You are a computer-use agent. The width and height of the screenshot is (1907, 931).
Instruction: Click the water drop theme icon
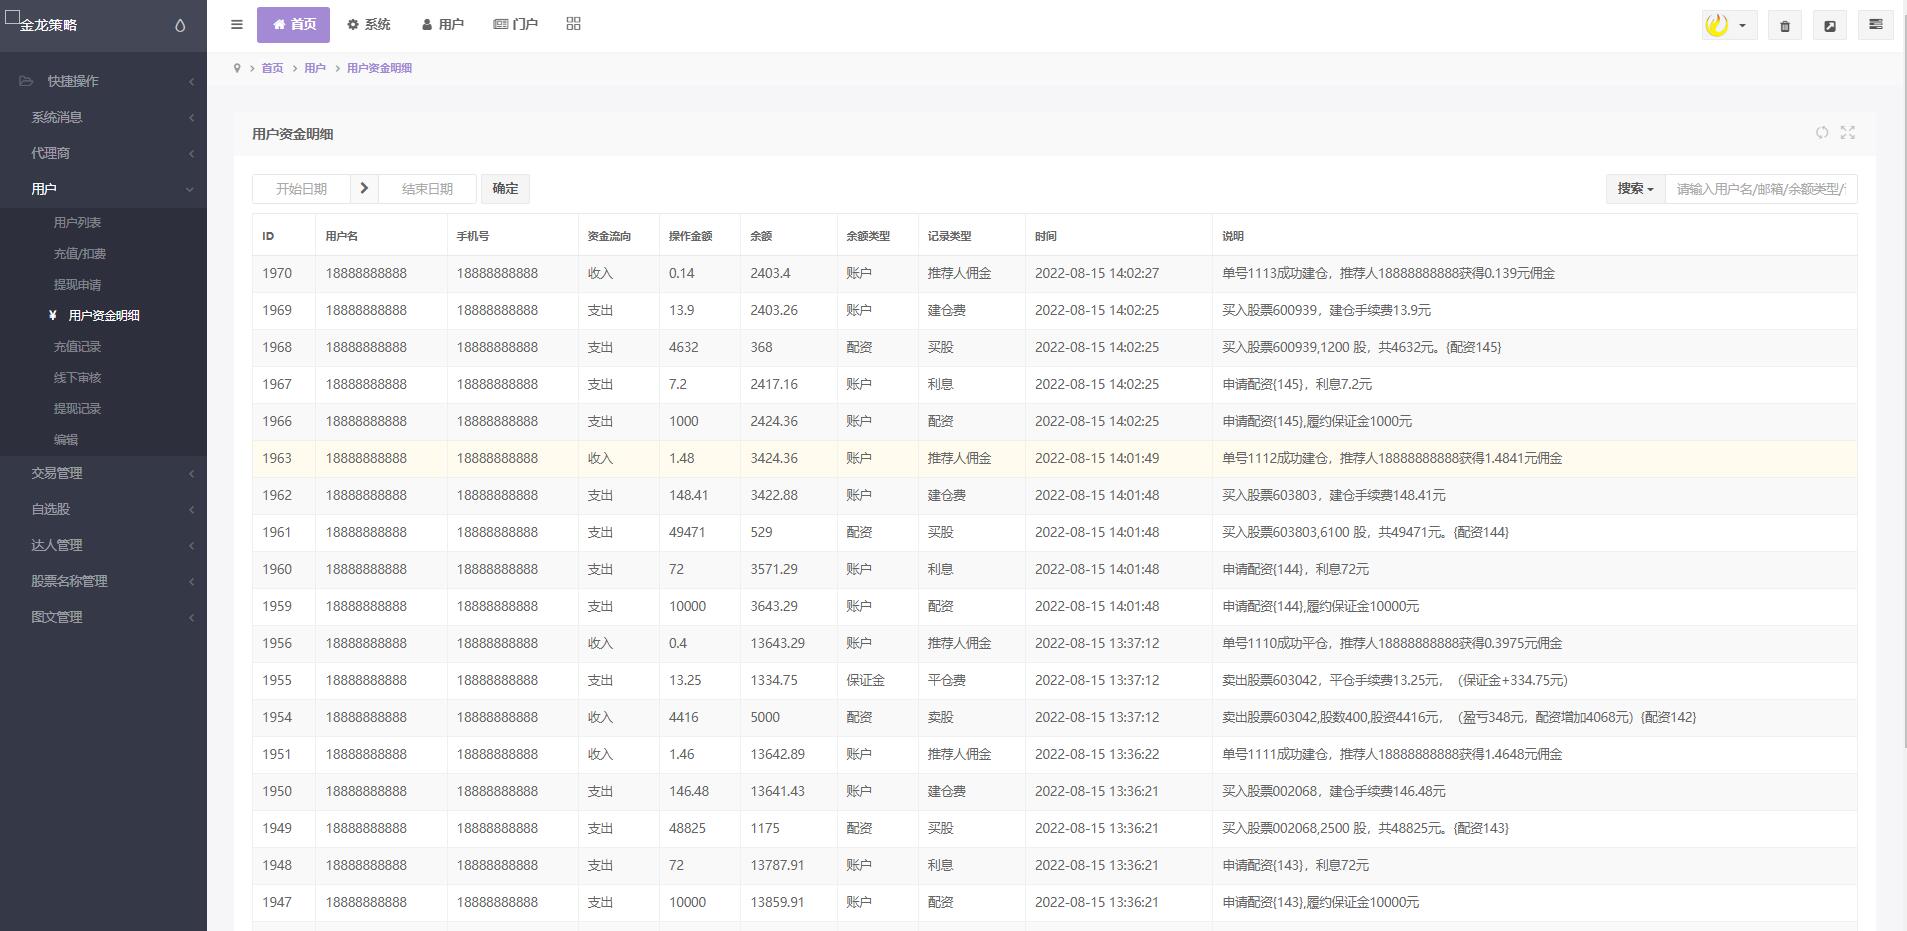(180, 26)
